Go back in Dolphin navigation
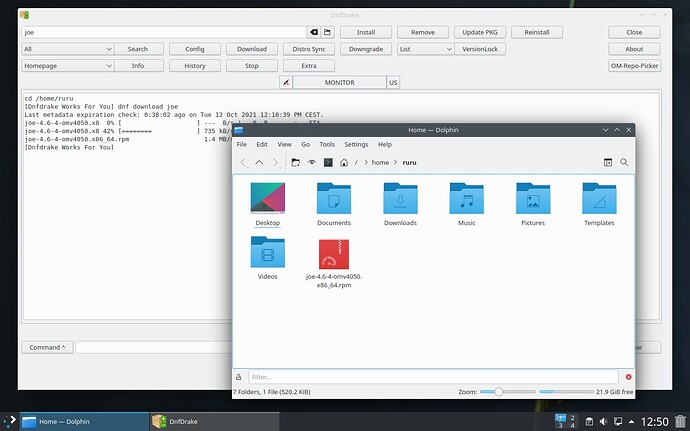The width and height of the screenshot is (690, 431). (x=243, y=162)
